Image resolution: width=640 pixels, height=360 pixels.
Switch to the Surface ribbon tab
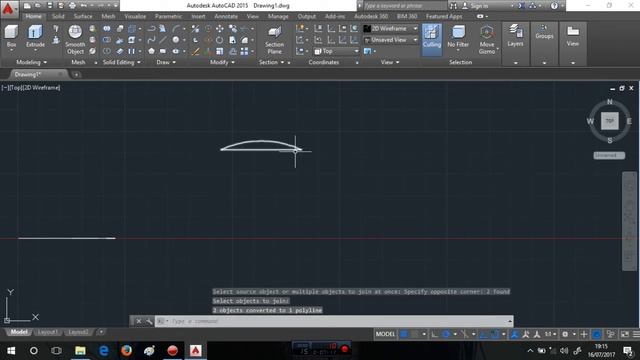pyautogui.click(x=83, y=16)
